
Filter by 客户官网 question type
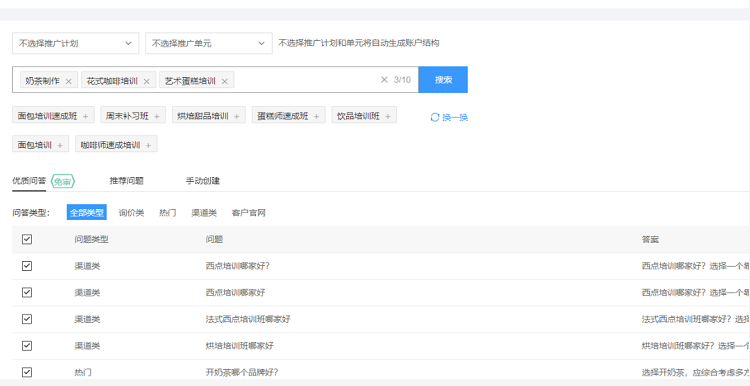248,213
